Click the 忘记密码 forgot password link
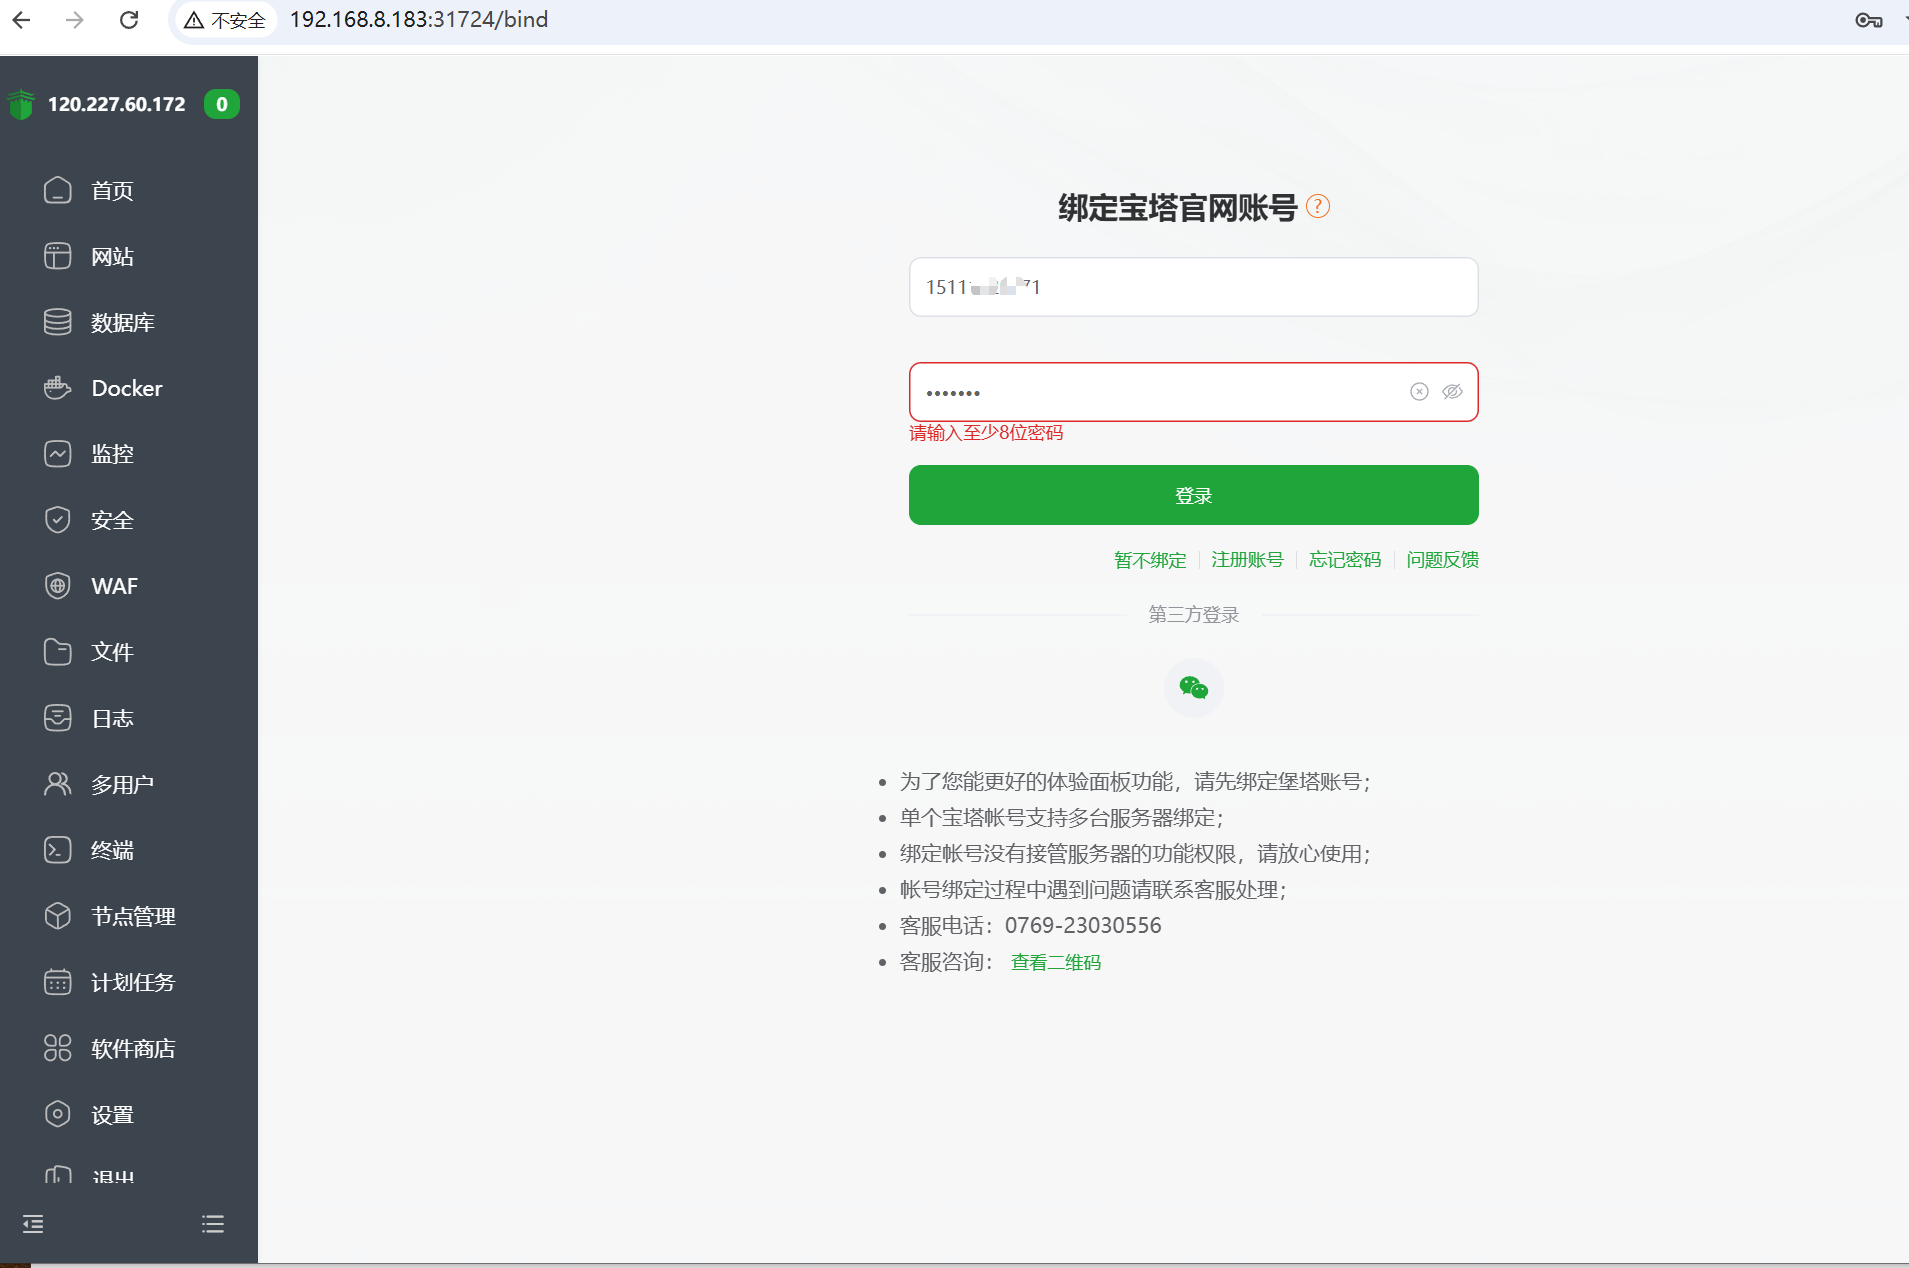The height and width of the screenshot is (1268, 1909). pos(1344,560)
